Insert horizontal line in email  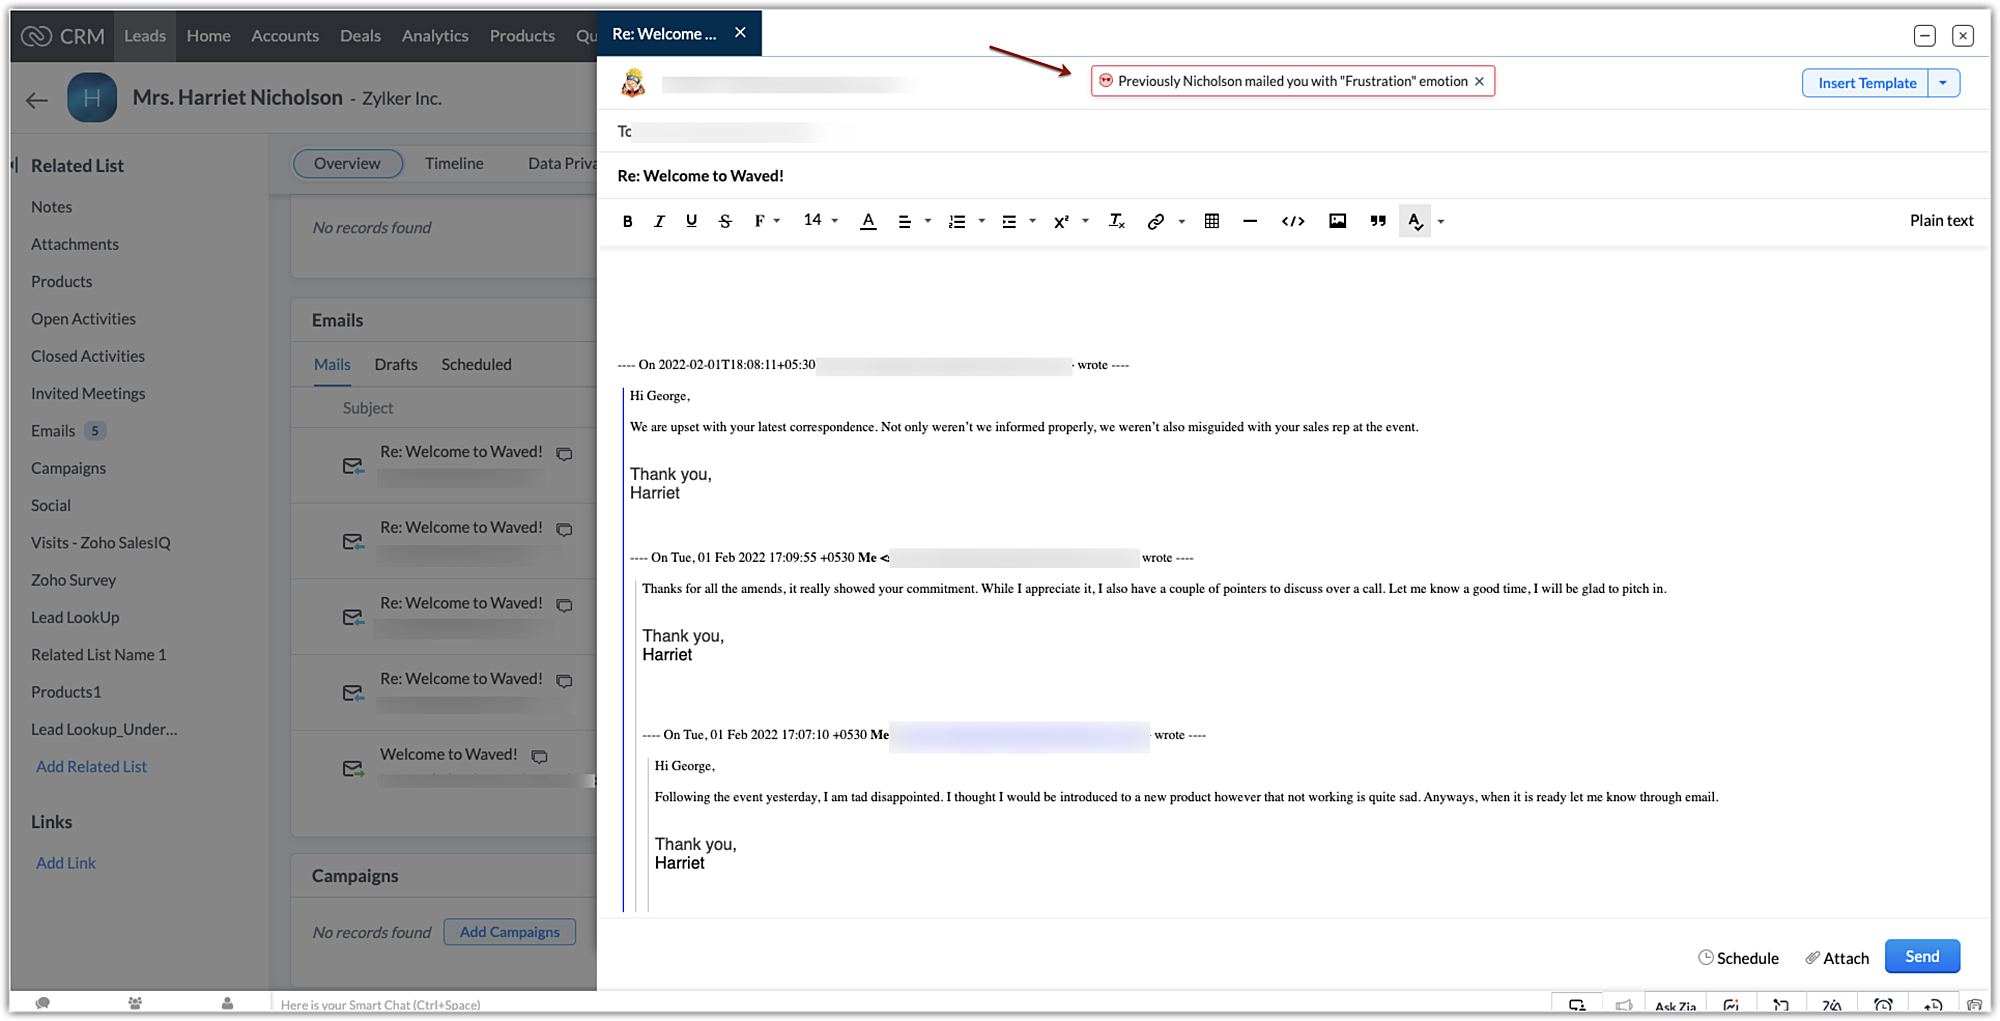point(1249,221)
